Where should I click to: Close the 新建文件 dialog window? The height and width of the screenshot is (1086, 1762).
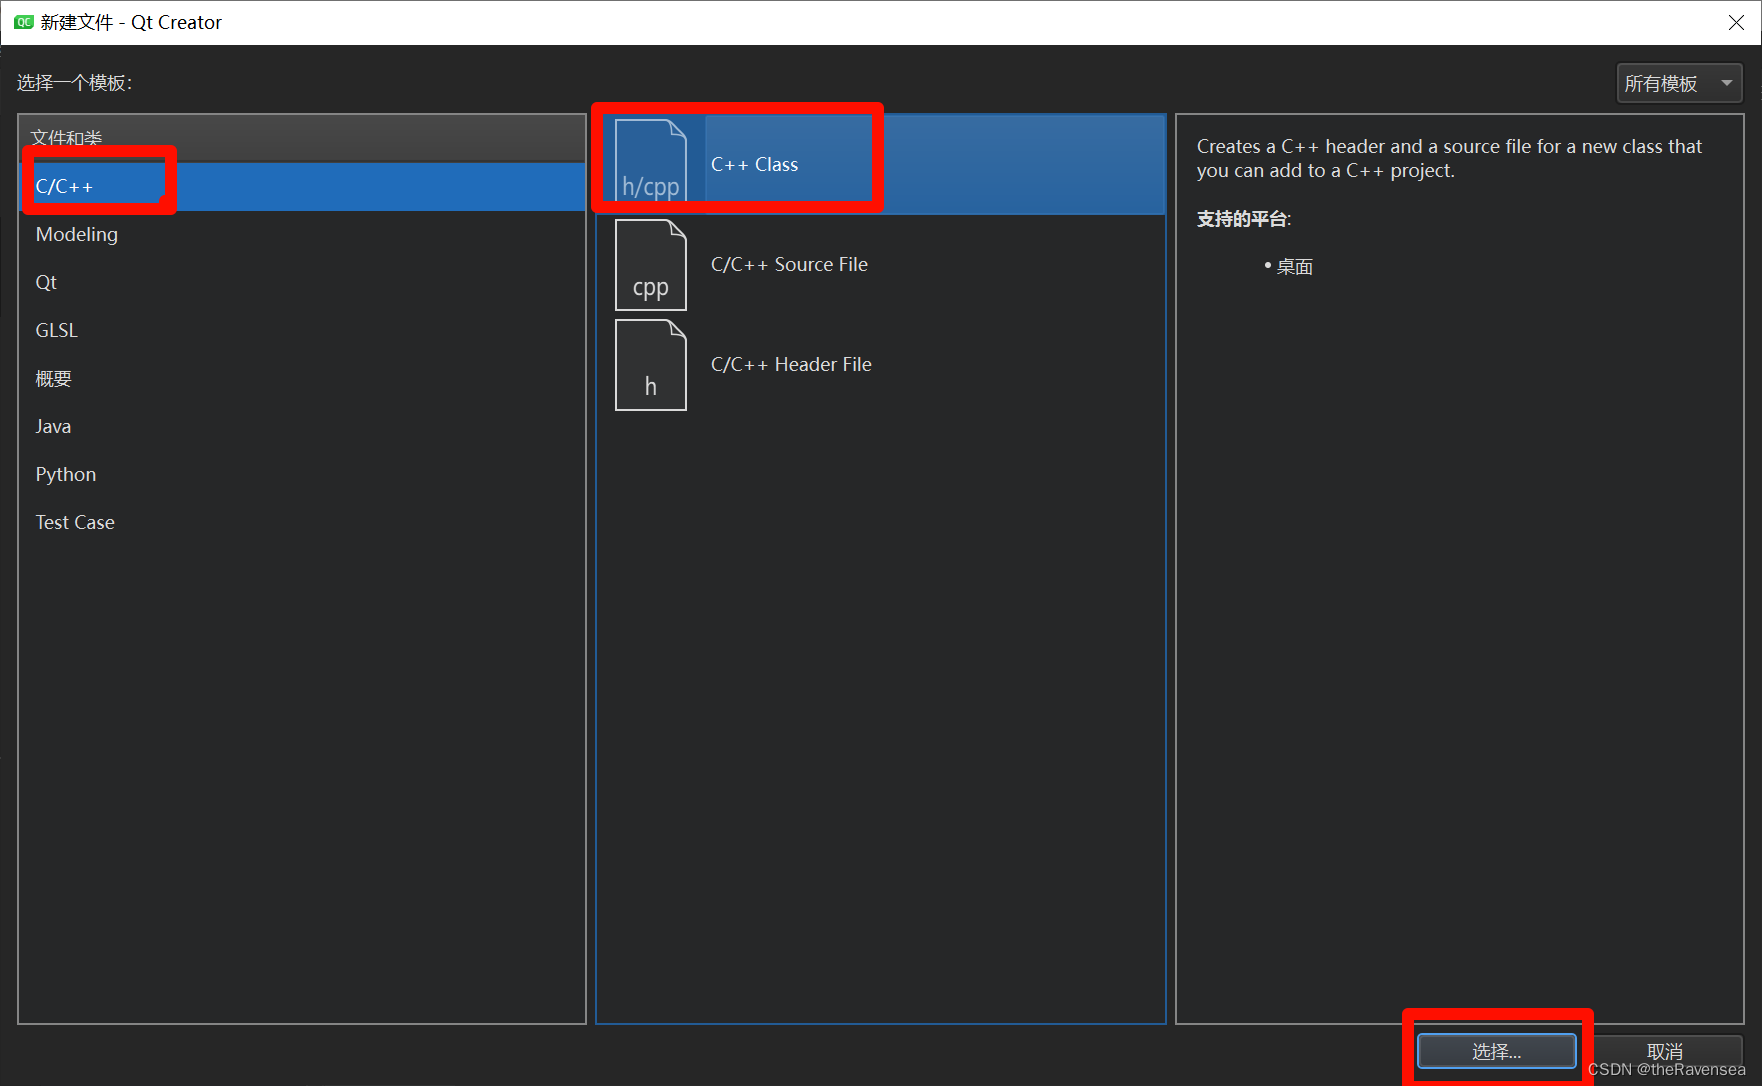(1736, 22)
